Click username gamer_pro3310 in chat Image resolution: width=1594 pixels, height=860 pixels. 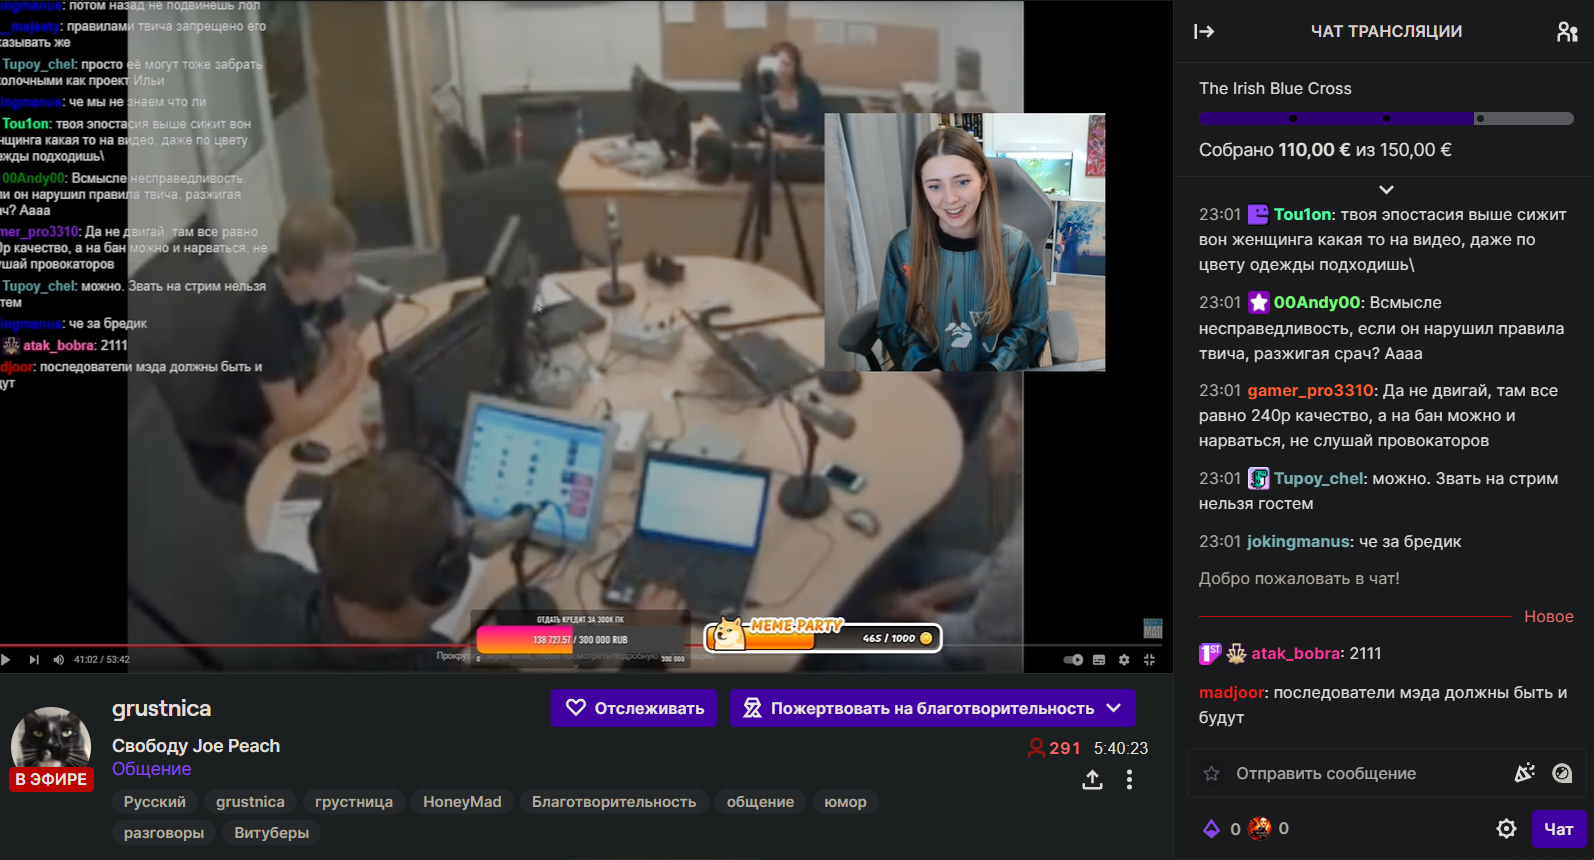point(1310,391)
